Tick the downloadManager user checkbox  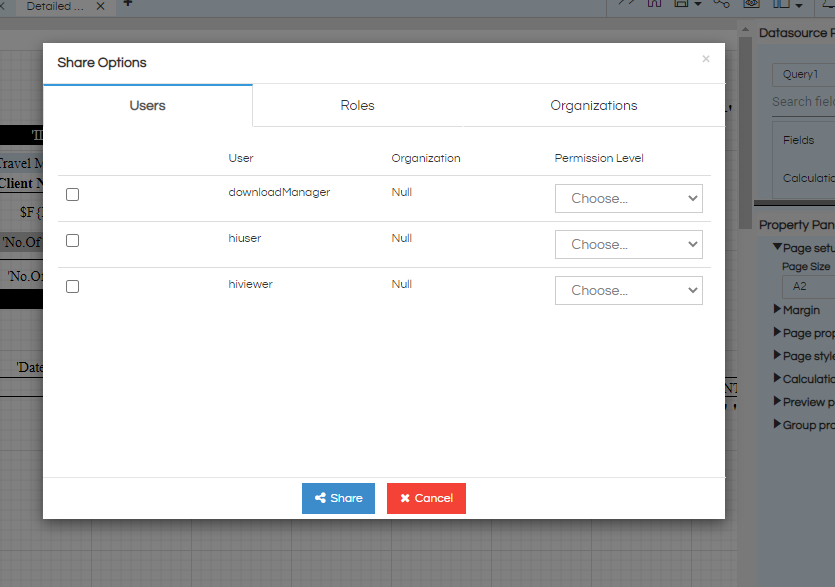point(72,194)
